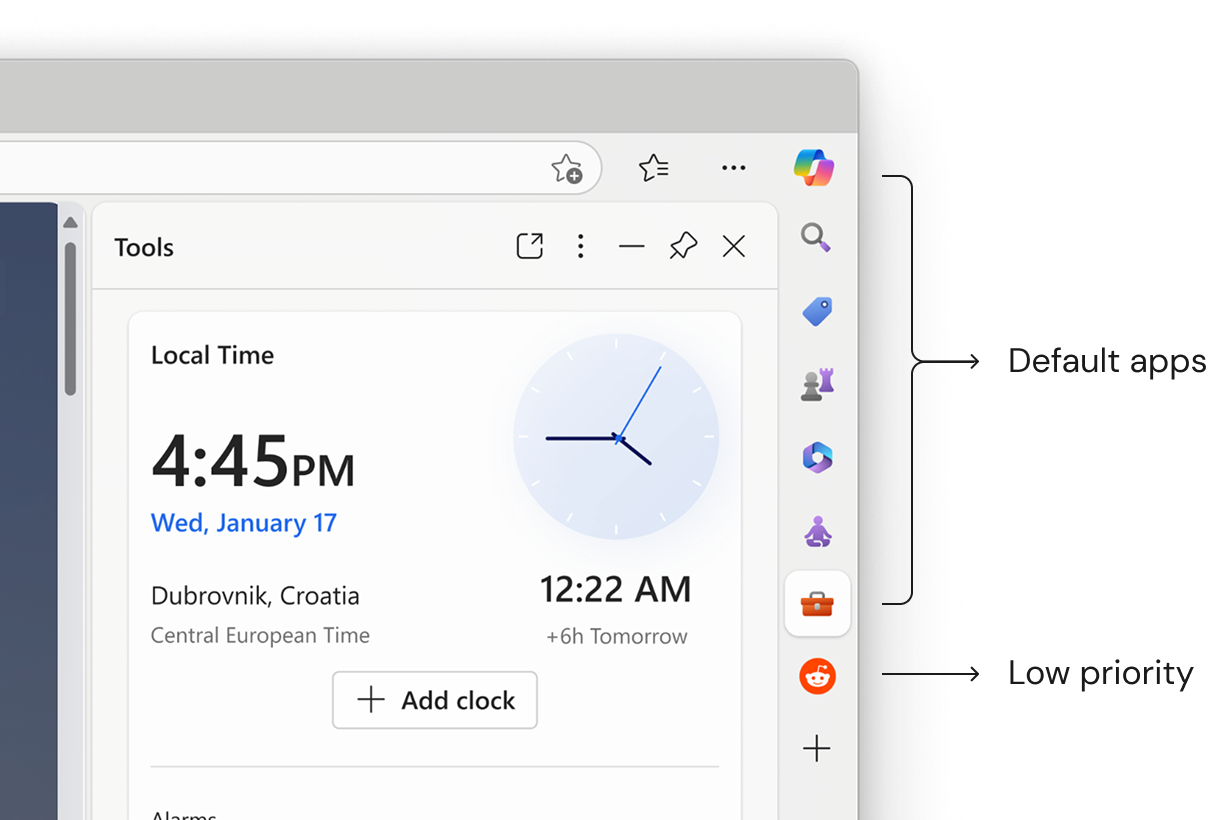Image resolution: width=1226 pixels, height=820 pixels.
Task: Add this page to favorites star
Action: tap(567, 169)
